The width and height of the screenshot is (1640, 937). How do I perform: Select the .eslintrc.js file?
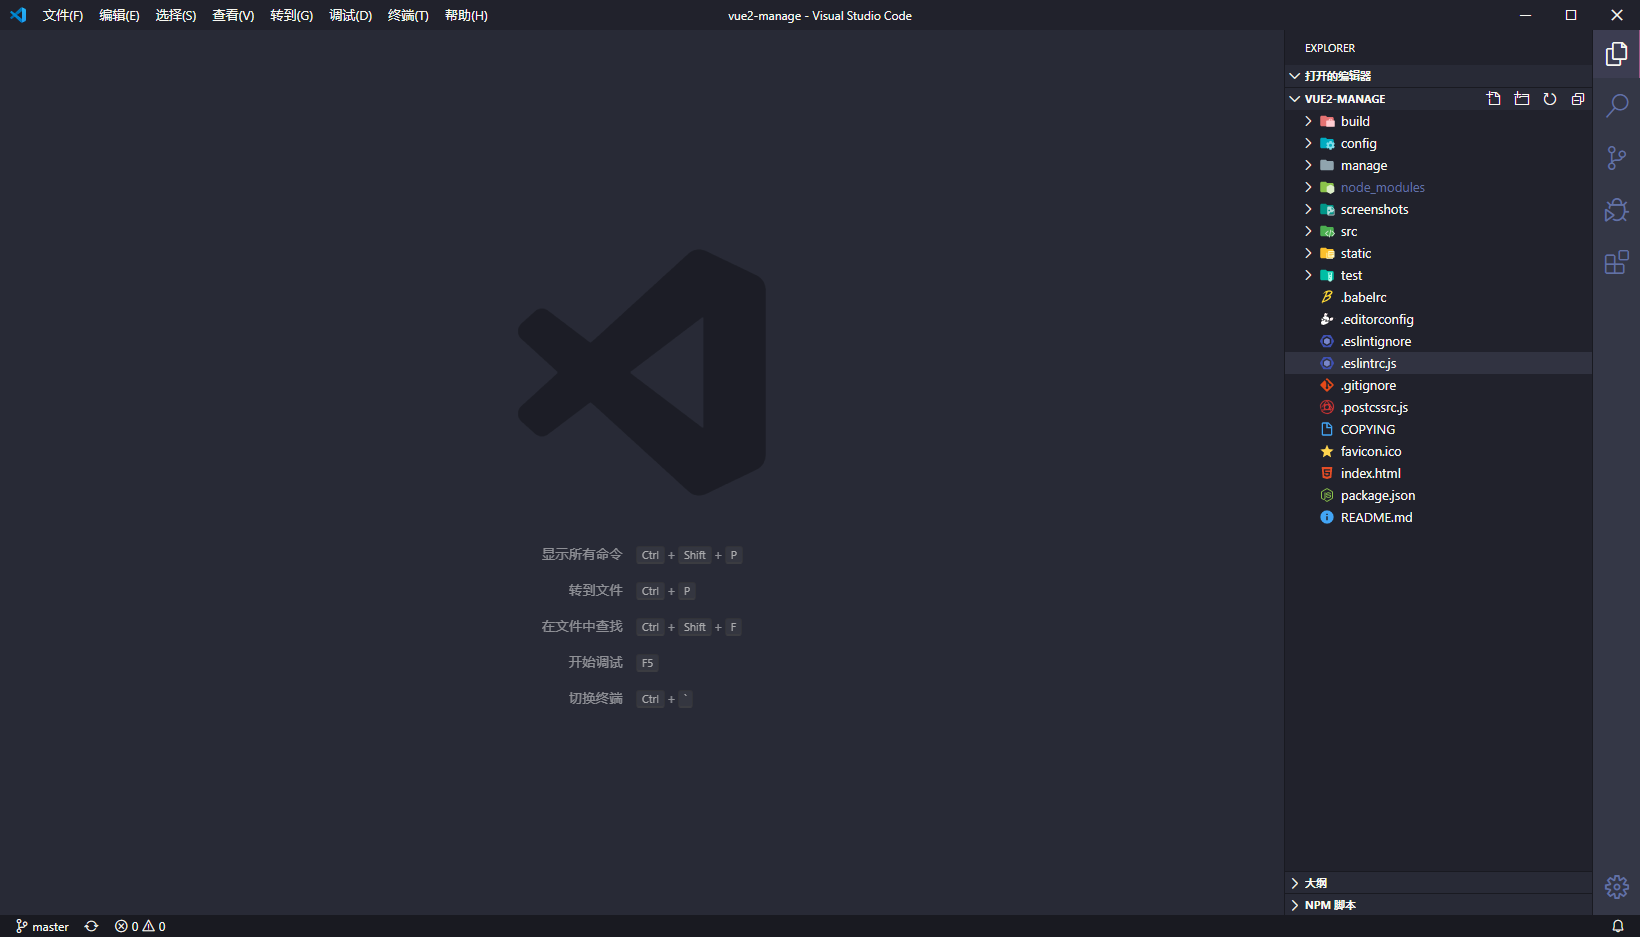click(1367, 363)
